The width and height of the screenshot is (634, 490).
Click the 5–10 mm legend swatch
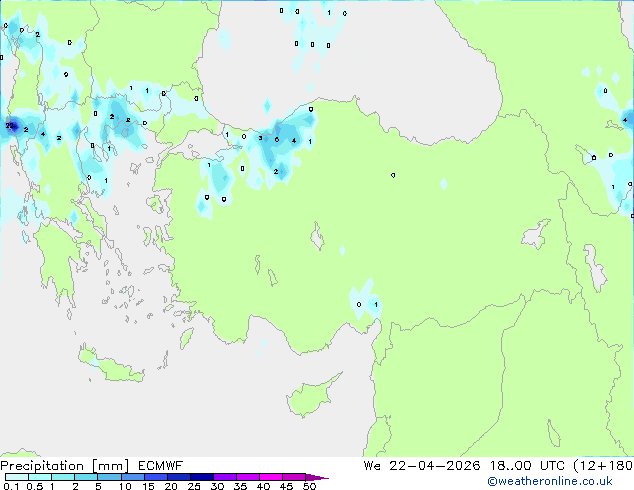(x=109, y=477)
